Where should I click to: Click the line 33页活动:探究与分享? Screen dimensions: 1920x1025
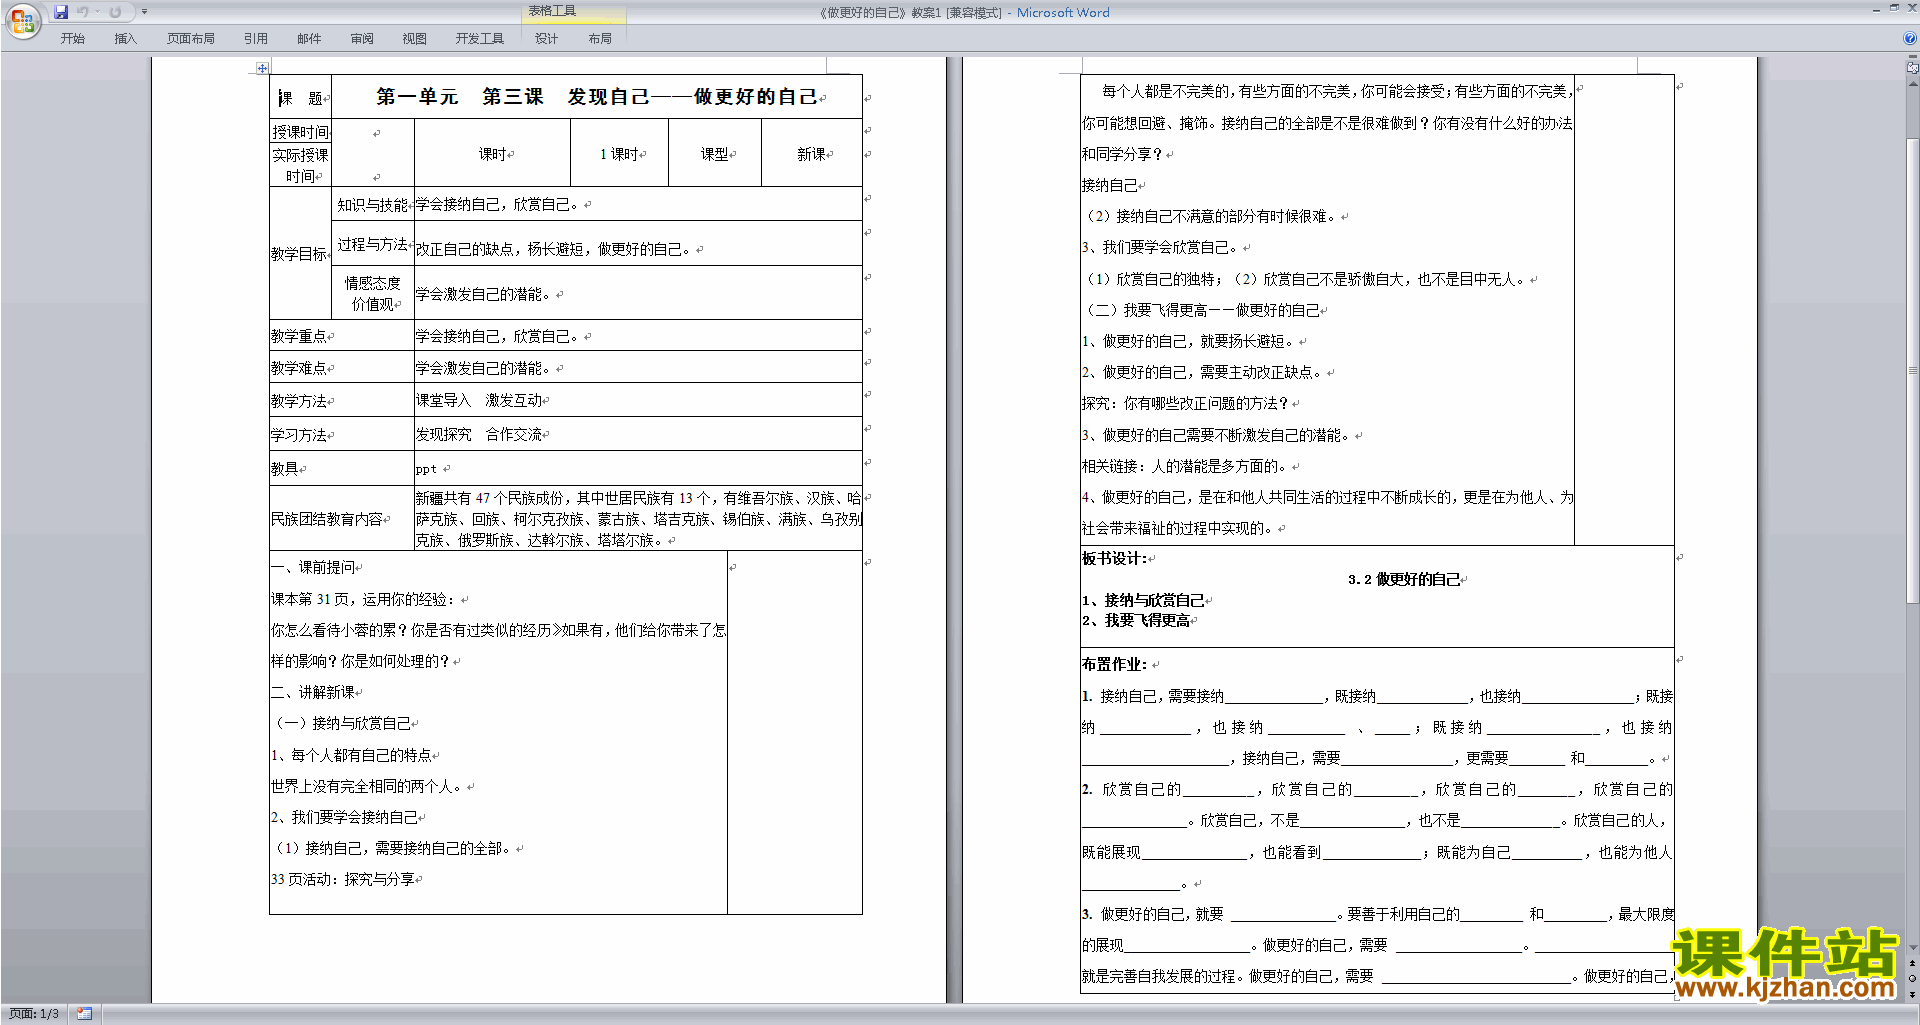coord(343,880)
